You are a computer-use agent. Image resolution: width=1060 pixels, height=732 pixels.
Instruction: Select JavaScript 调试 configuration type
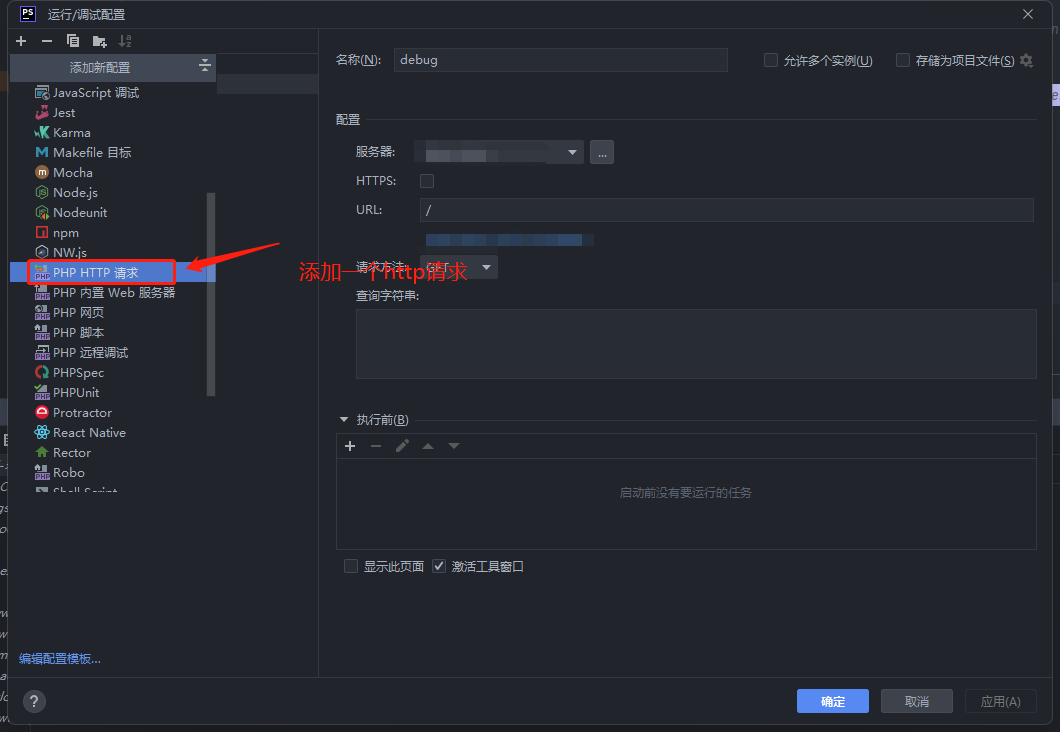(x=112, y=93)
